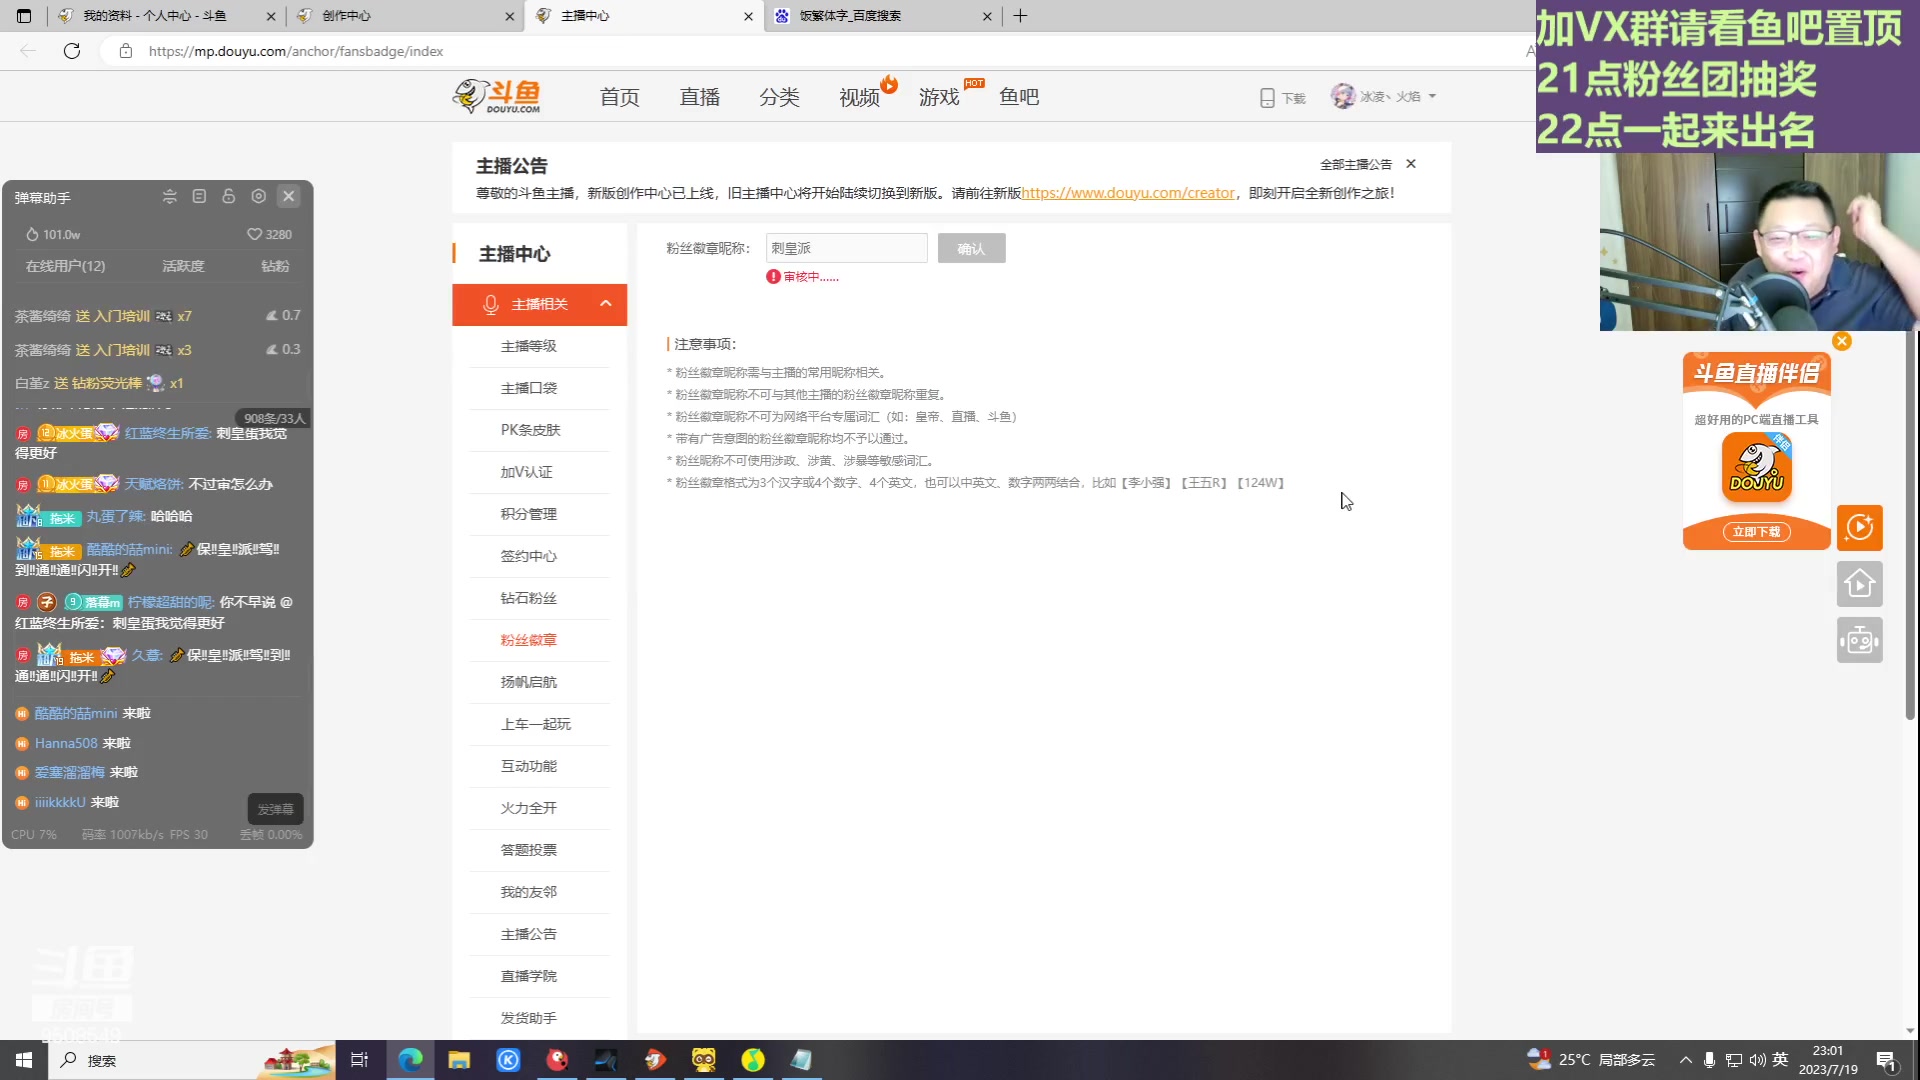Viewport: 1920px width, 1080px height.
Task: Click the phone 下载 icon in header
Action: (x=1267, y=98)
